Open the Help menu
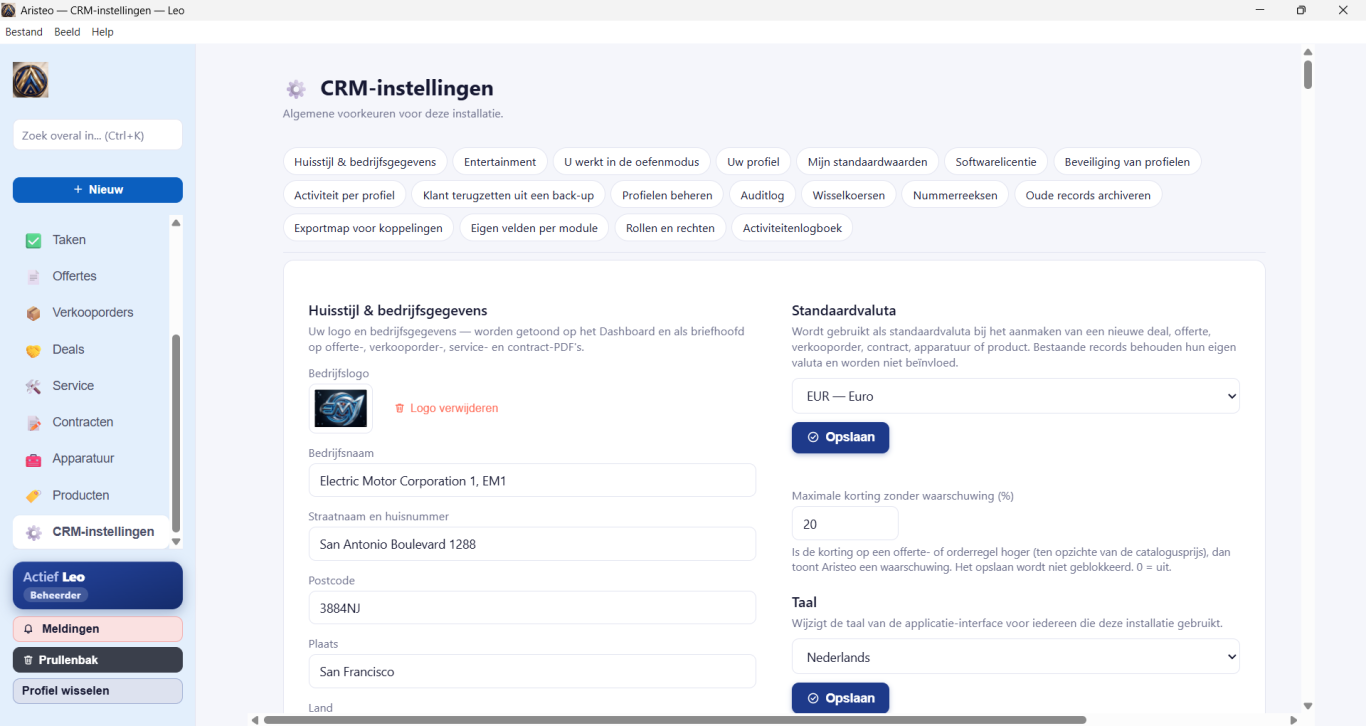This screenshot has width=1366, height=726. (102, 32)
